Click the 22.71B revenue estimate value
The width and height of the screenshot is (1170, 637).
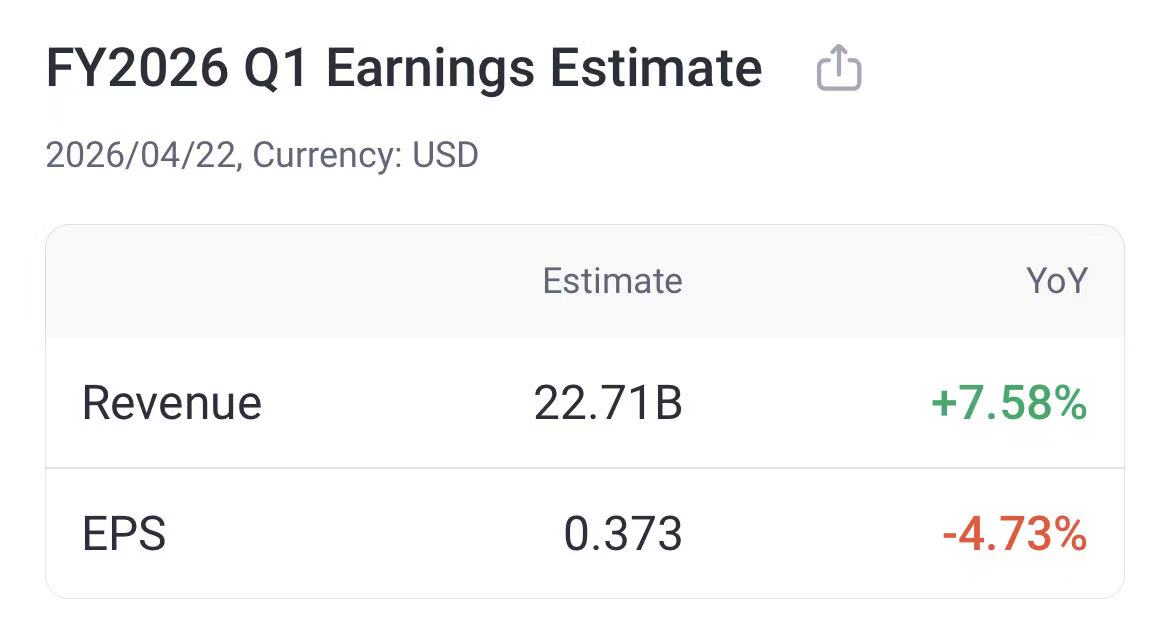pyautogui.click(x=608, y=403)
